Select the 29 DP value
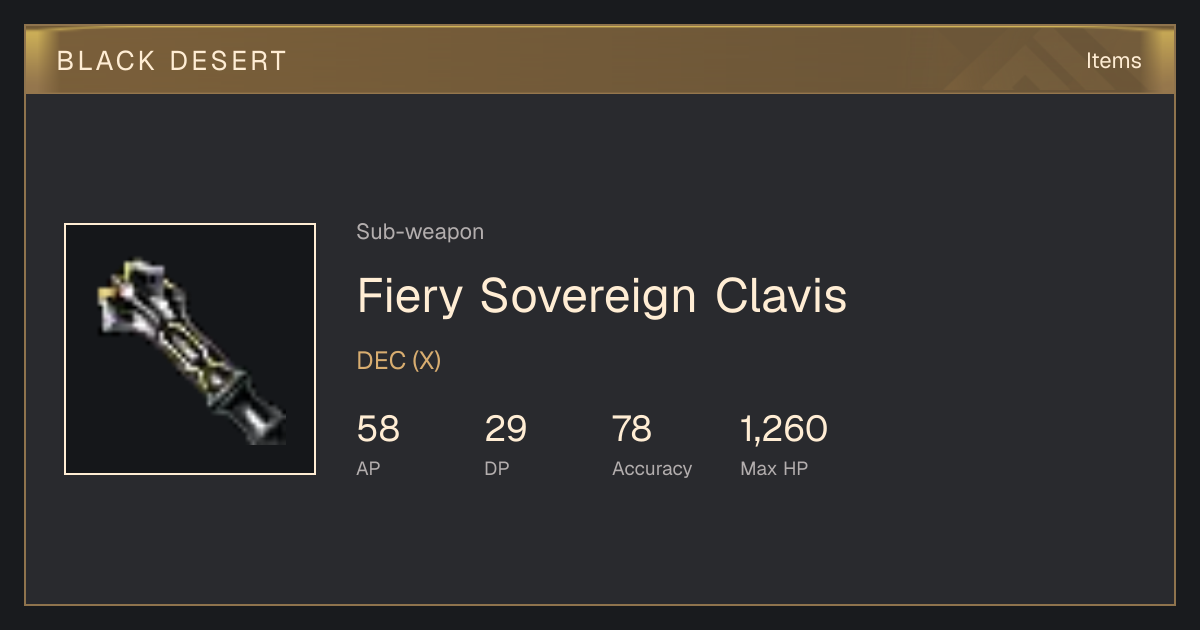This screenshot has width=1200, height=630. tap(506, 429)
